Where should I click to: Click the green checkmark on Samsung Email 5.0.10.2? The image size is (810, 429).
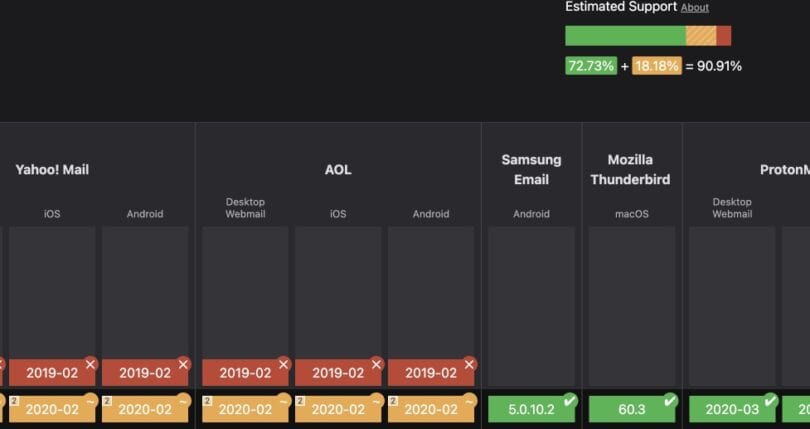click(x=570, y=401)
